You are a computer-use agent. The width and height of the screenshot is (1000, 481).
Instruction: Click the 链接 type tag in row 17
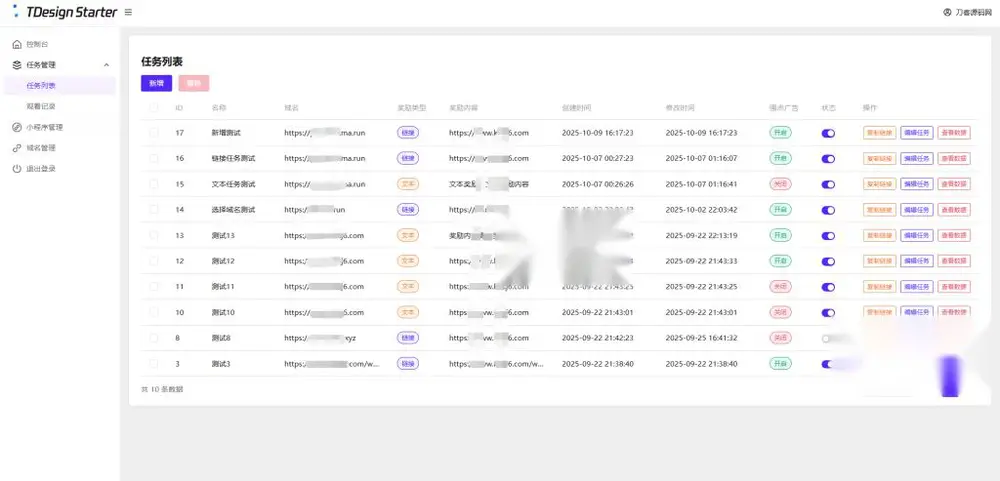(408, 133)
